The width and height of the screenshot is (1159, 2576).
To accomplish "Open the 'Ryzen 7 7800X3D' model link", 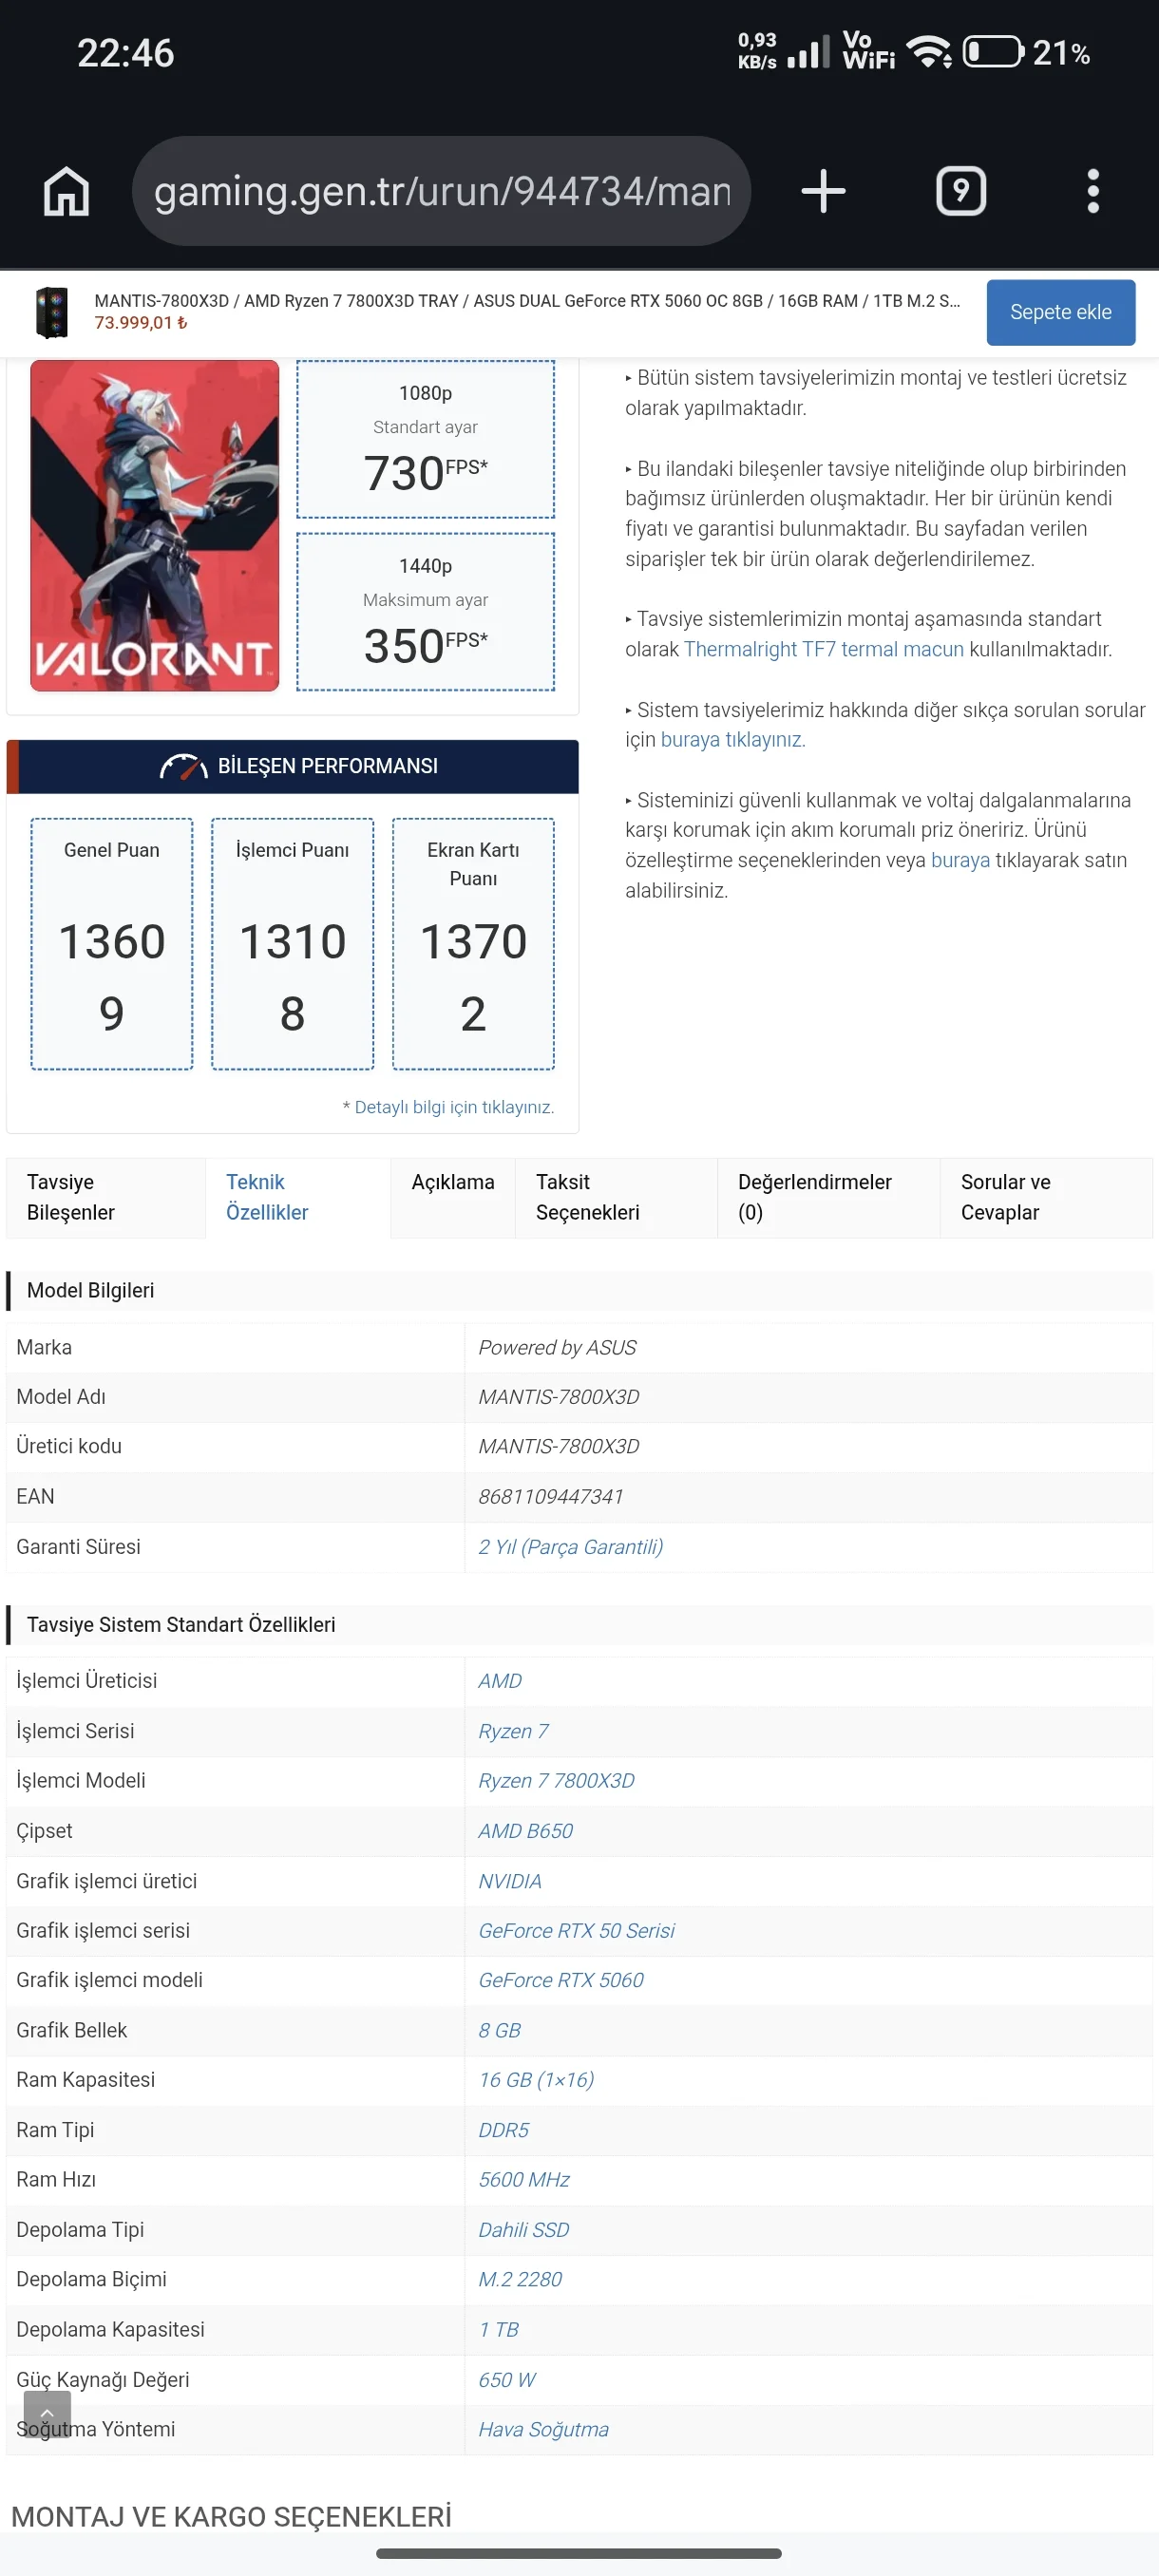I will [556, 1780].
